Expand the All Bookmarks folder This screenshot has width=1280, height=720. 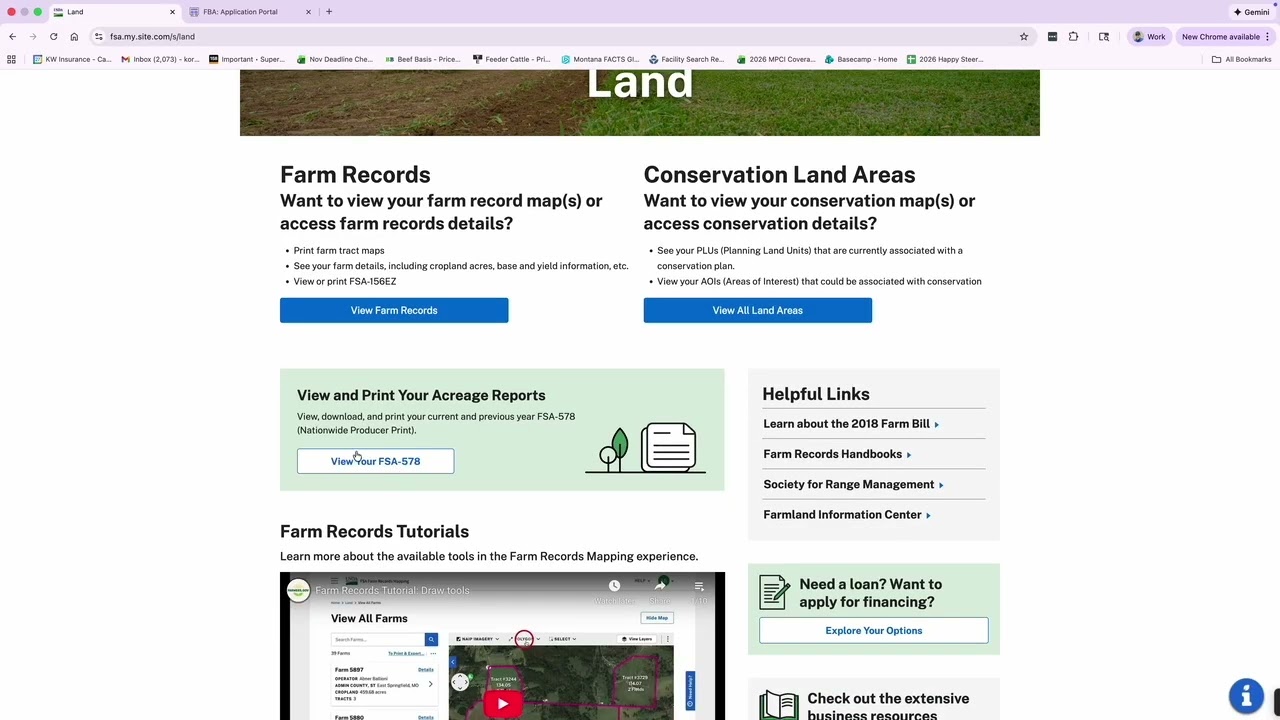click(1241, 59)
